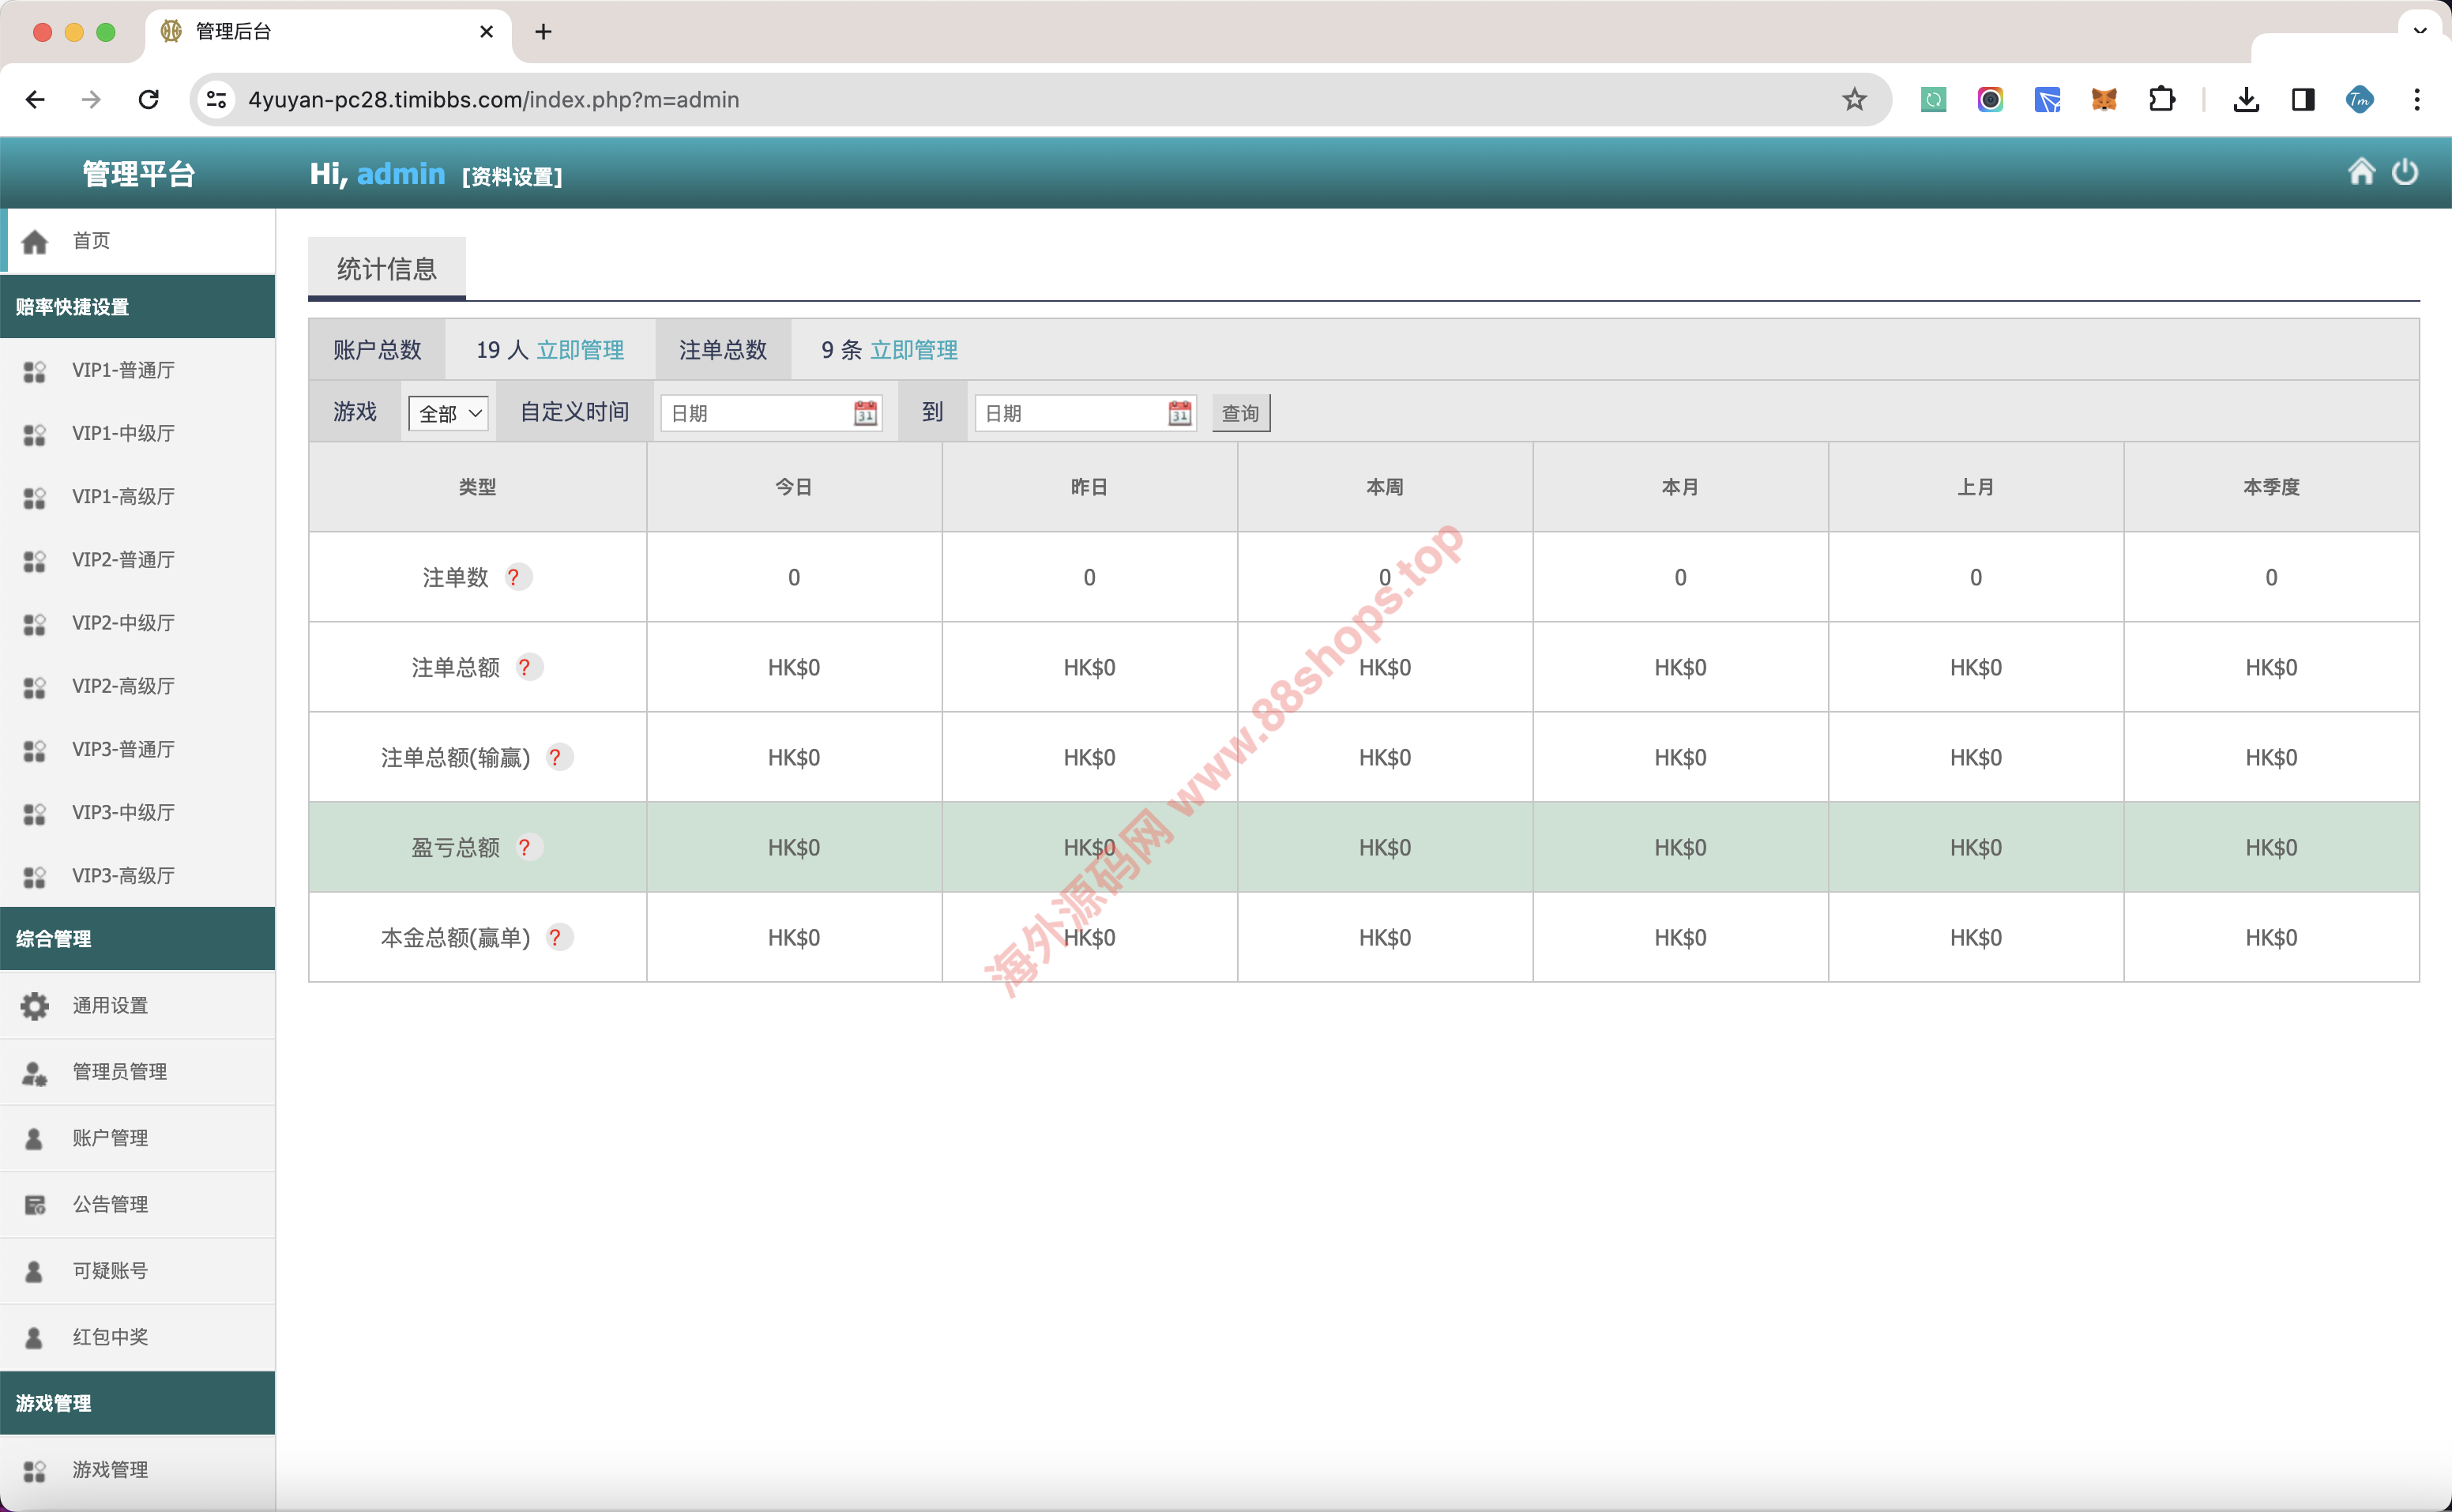The width and height of the screenshot is (2452, 1512).
Task: Click the [资料设置] link
Action: coord(512,177)
